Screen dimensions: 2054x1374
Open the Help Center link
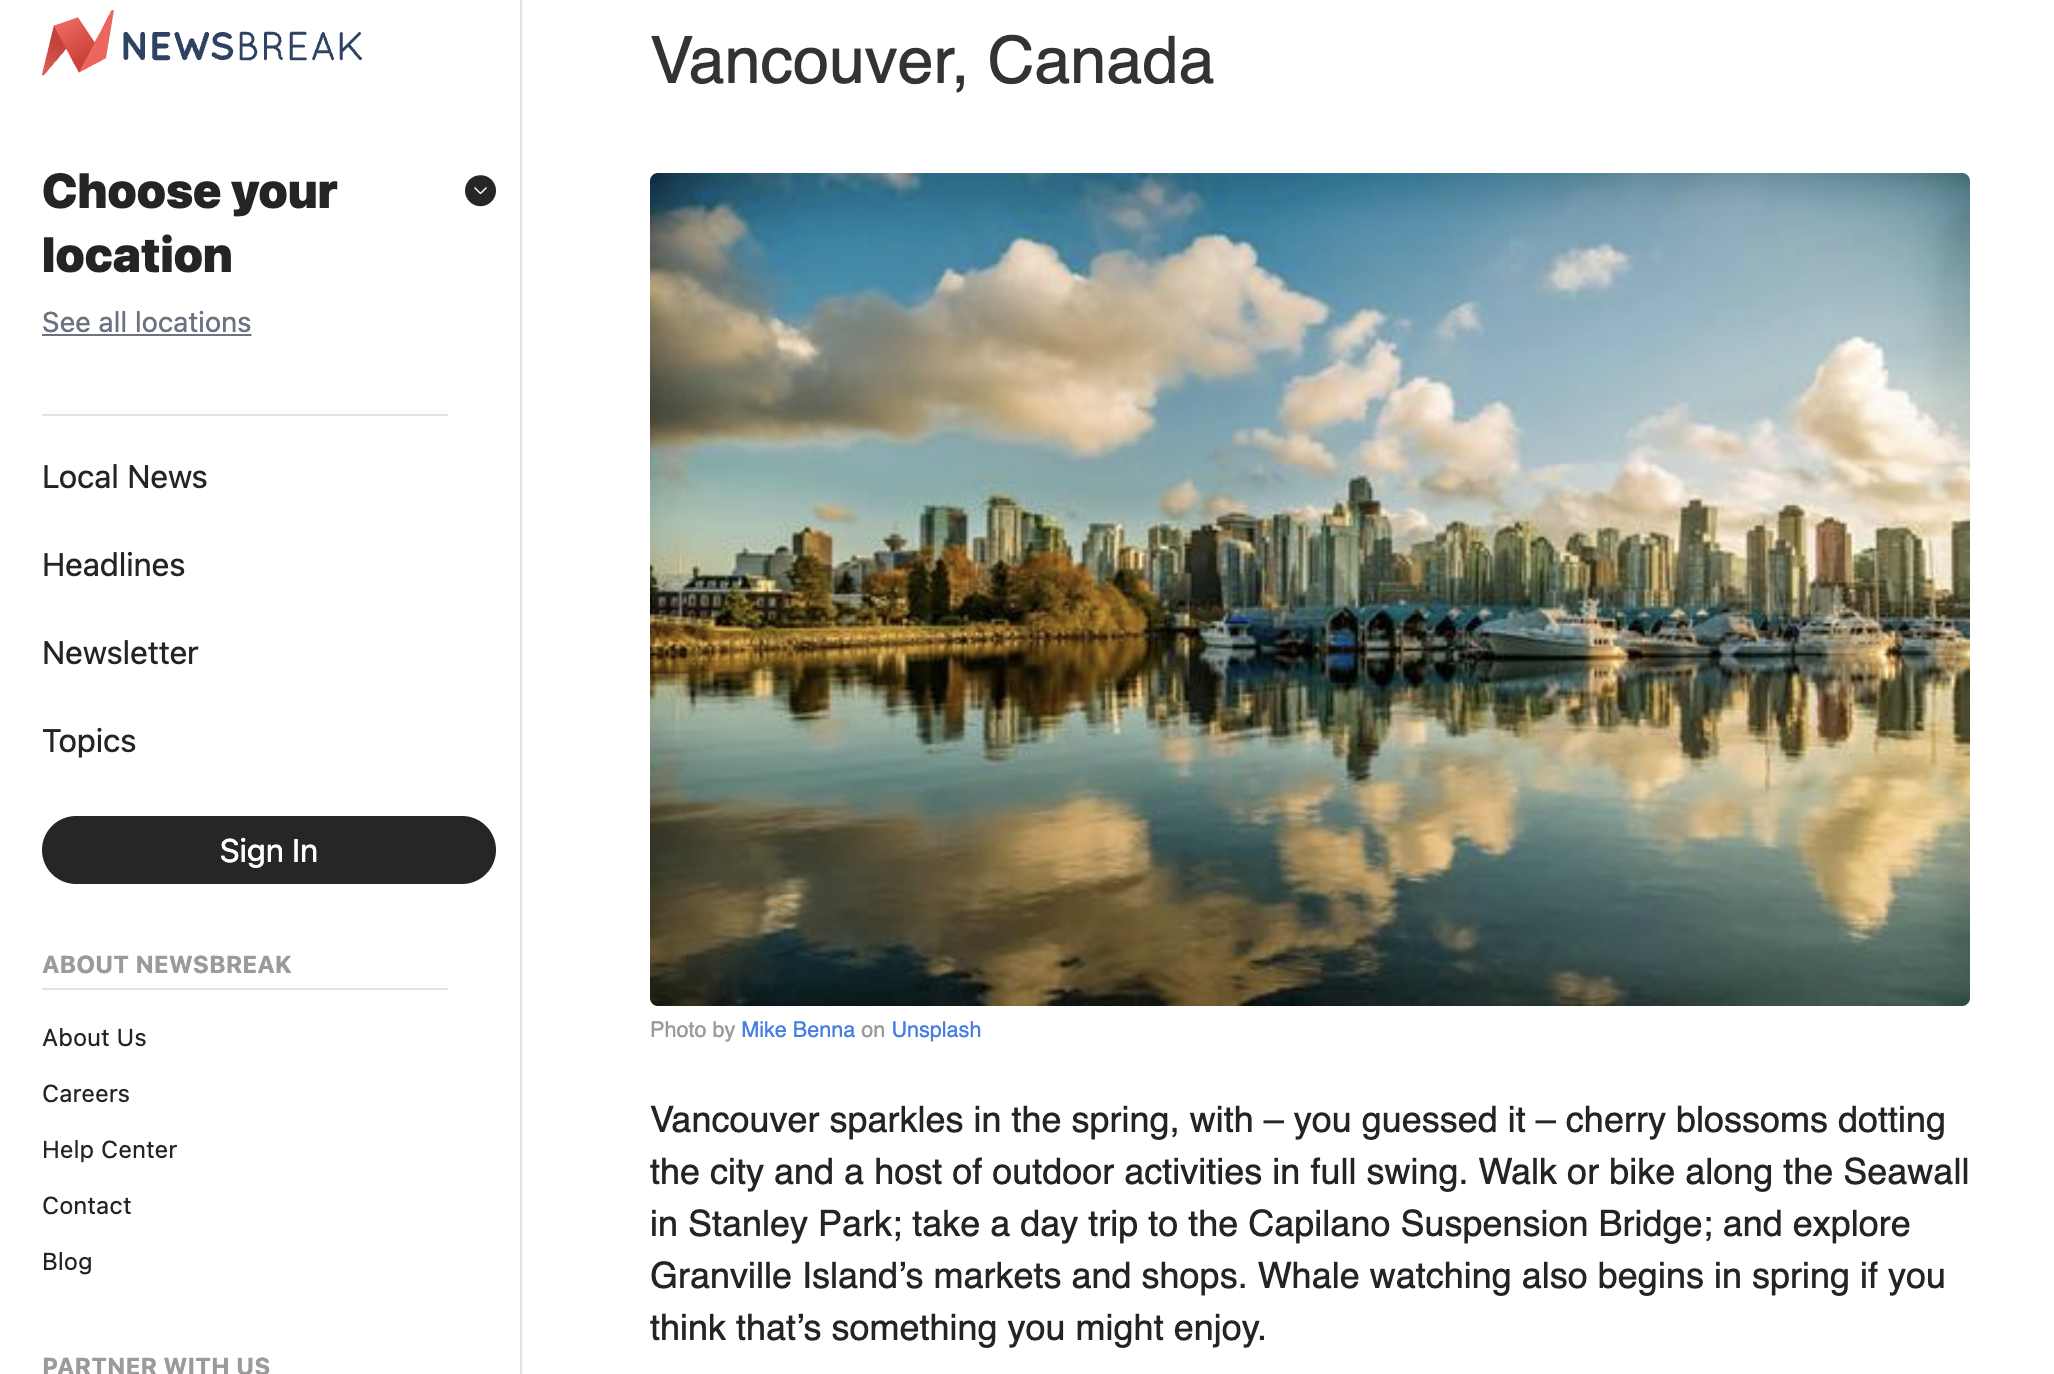109,1150
